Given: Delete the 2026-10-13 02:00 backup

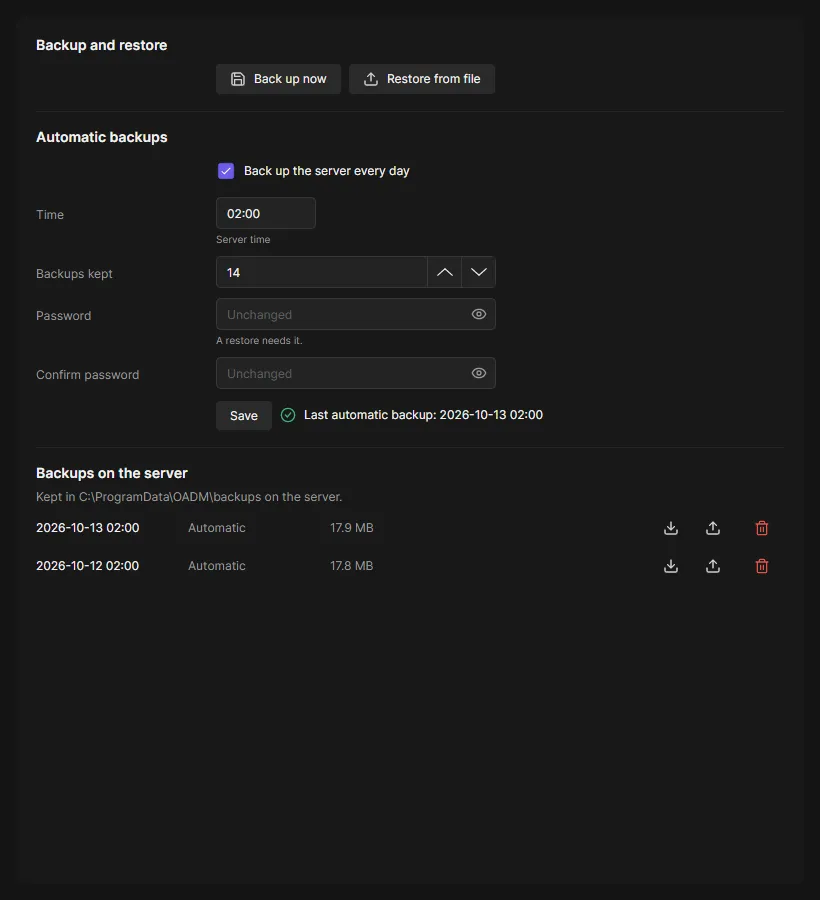Looking at the screenshot, I should point(761,528).
